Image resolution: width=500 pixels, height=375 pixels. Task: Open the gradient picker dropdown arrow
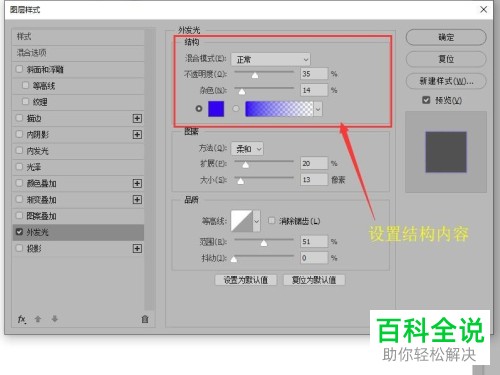point(318,109)
